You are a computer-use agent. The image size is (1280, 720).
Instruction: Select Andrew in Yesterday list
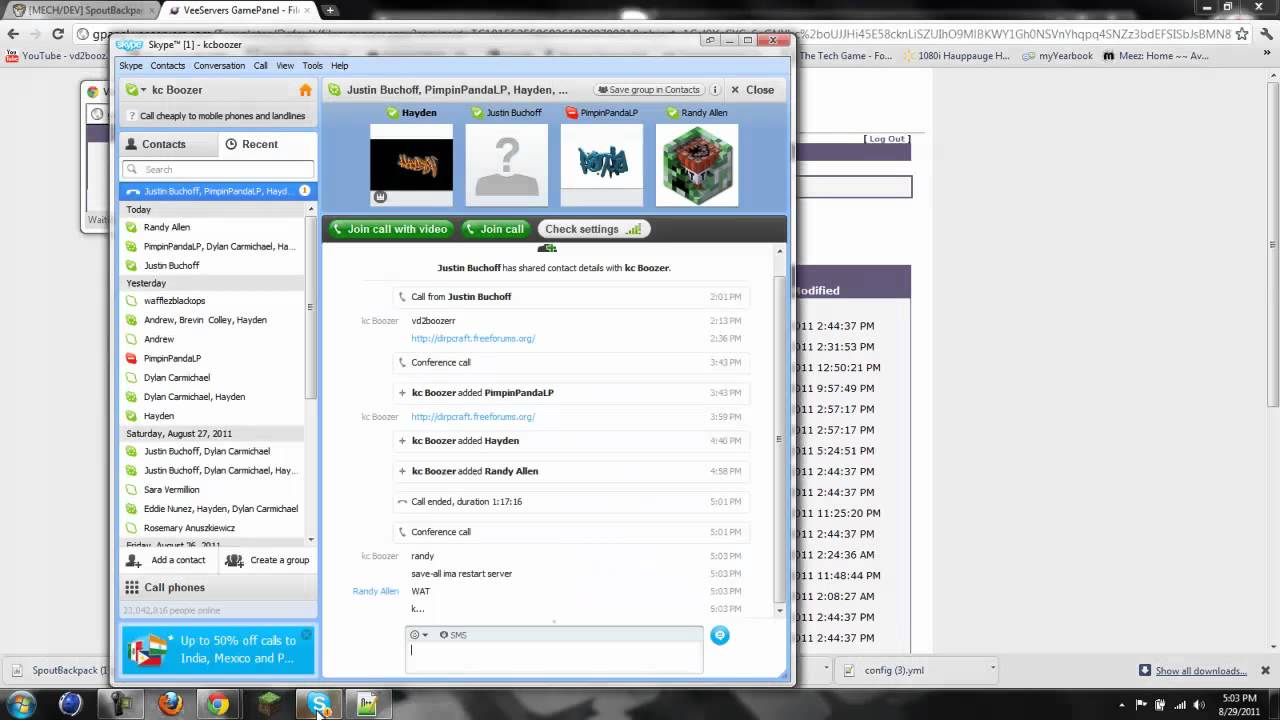(x=212, y=339)
